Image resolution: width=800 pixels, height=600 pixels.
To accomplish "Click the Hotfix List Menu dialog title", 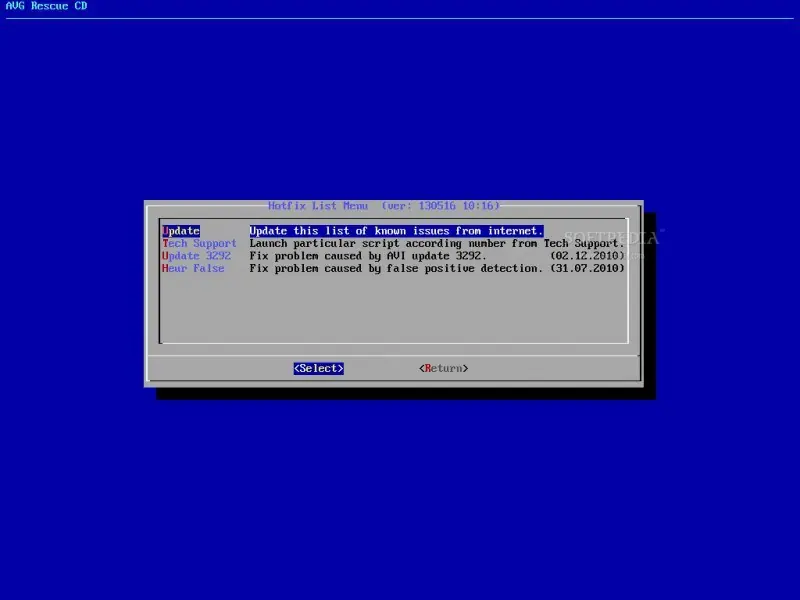I will 318,206.
